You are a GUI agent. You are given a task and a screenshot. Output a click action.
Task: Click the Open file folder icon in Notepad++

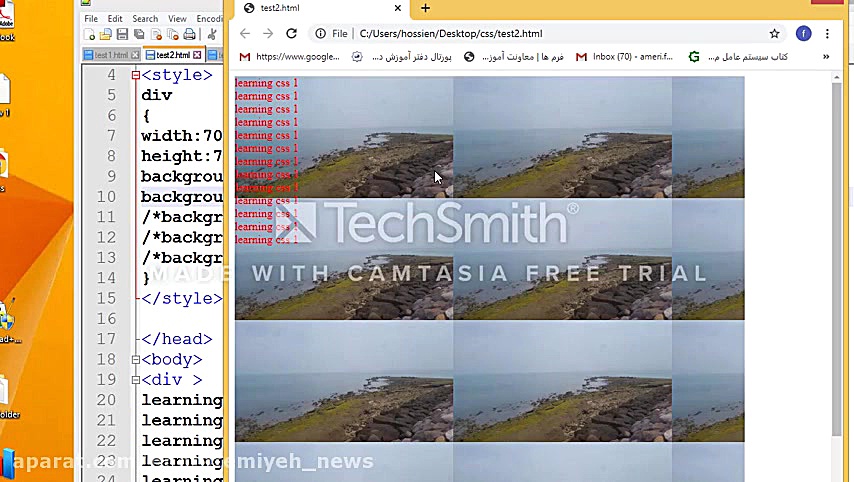106,35
